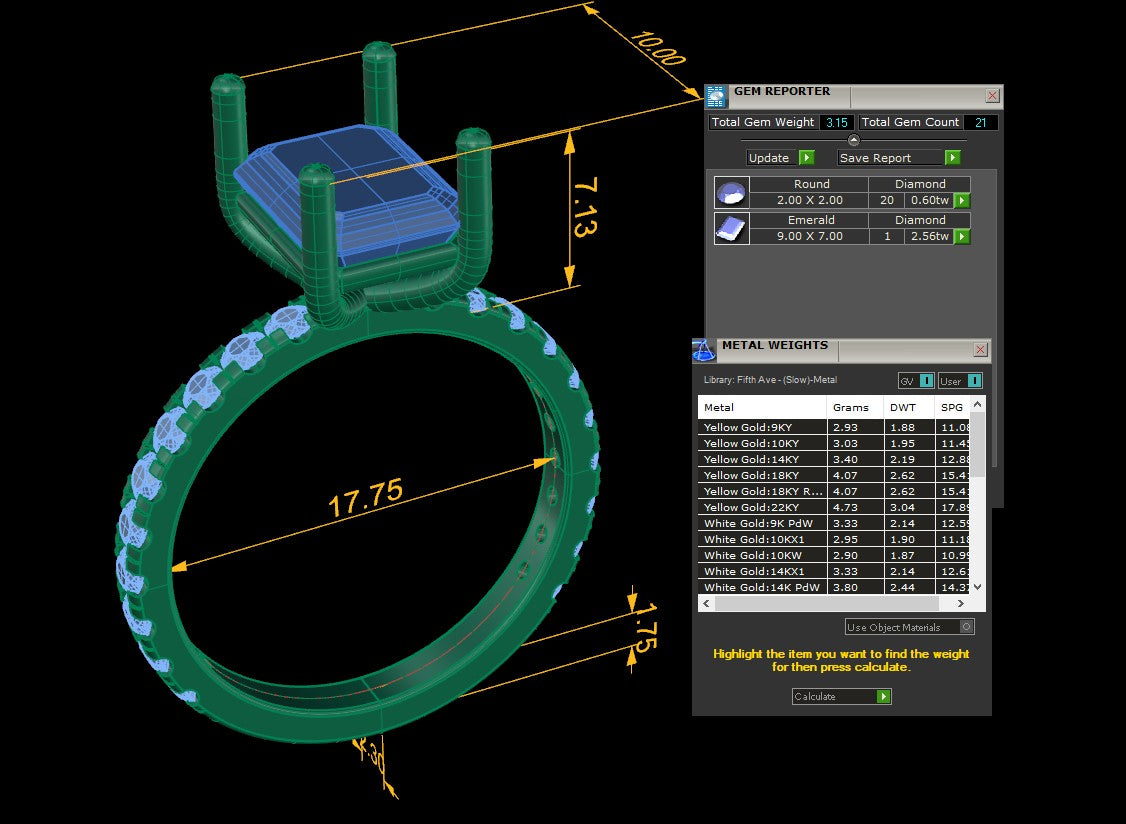The height and width of the screenshot is (824, 1126).
Task: Click green arrow next to 0.60tw
Action: click(962, 200)
